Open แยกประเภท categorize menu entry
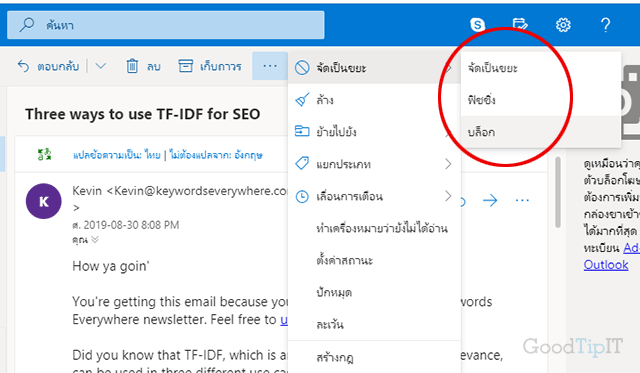Screen dimensions: 640x373 pyautogui.click(x=374, y=164)
